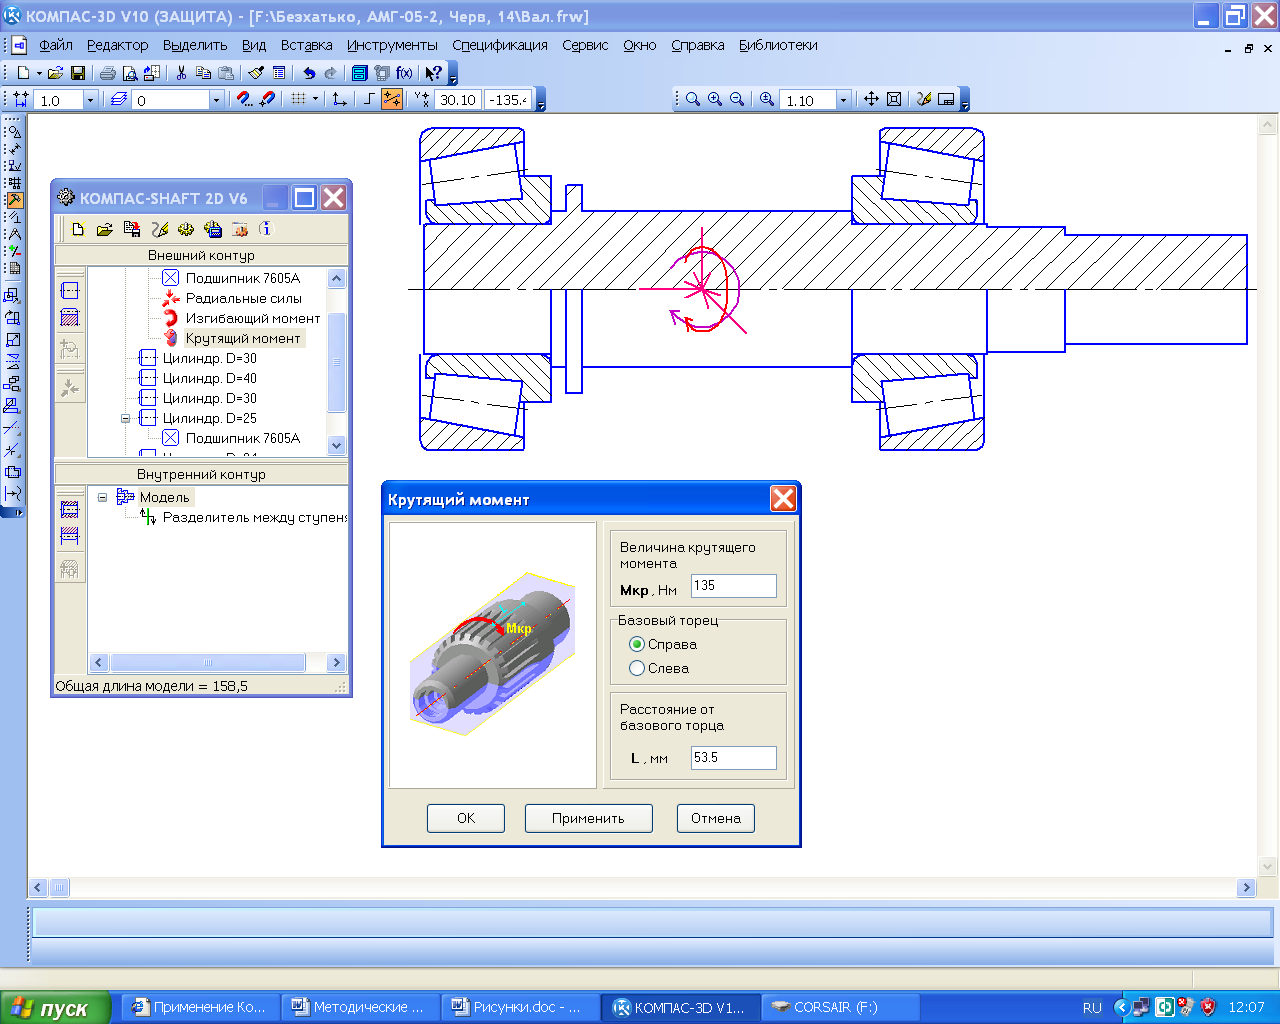Click the local coordinate system icon

coord(340,99)
